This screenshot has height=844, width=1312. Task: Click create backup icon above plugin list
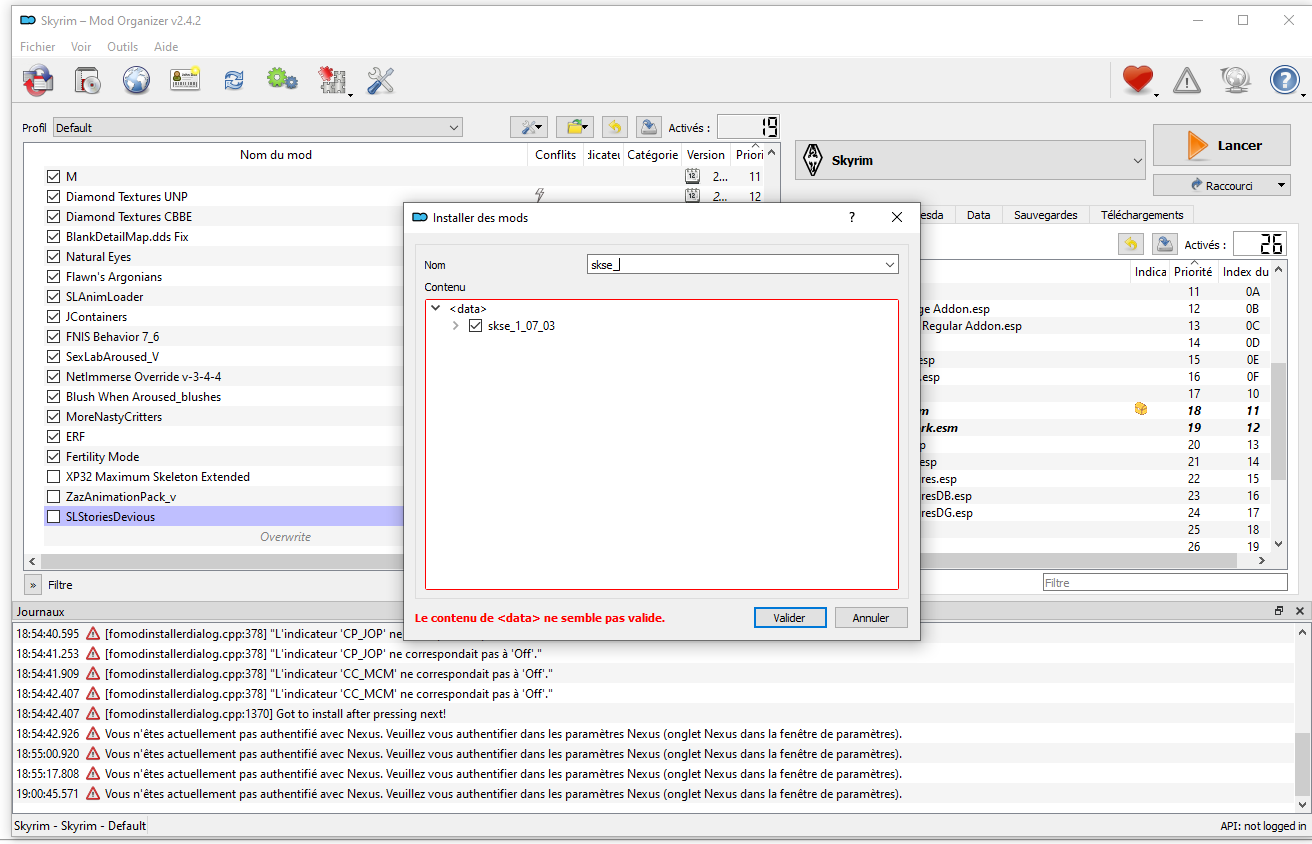pyautogui.click(x=1164, y=244)
